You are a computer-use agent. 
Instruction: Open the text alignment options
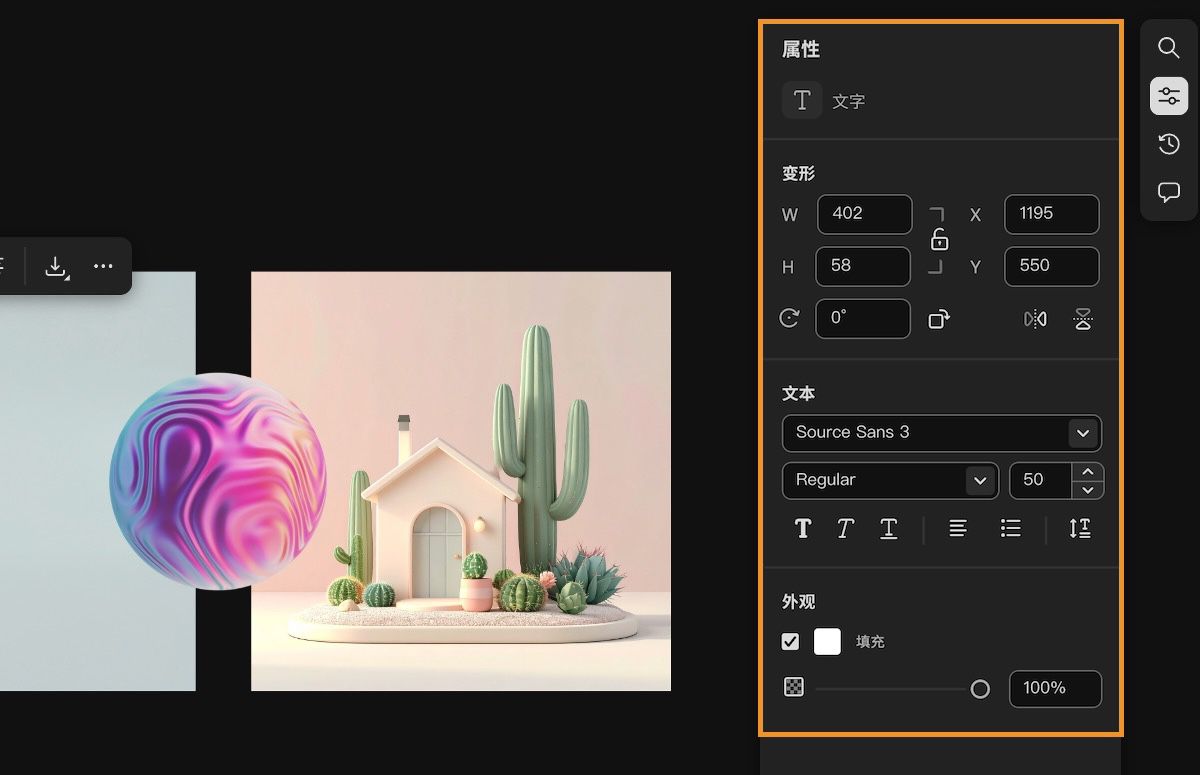(x=957, y=529)
